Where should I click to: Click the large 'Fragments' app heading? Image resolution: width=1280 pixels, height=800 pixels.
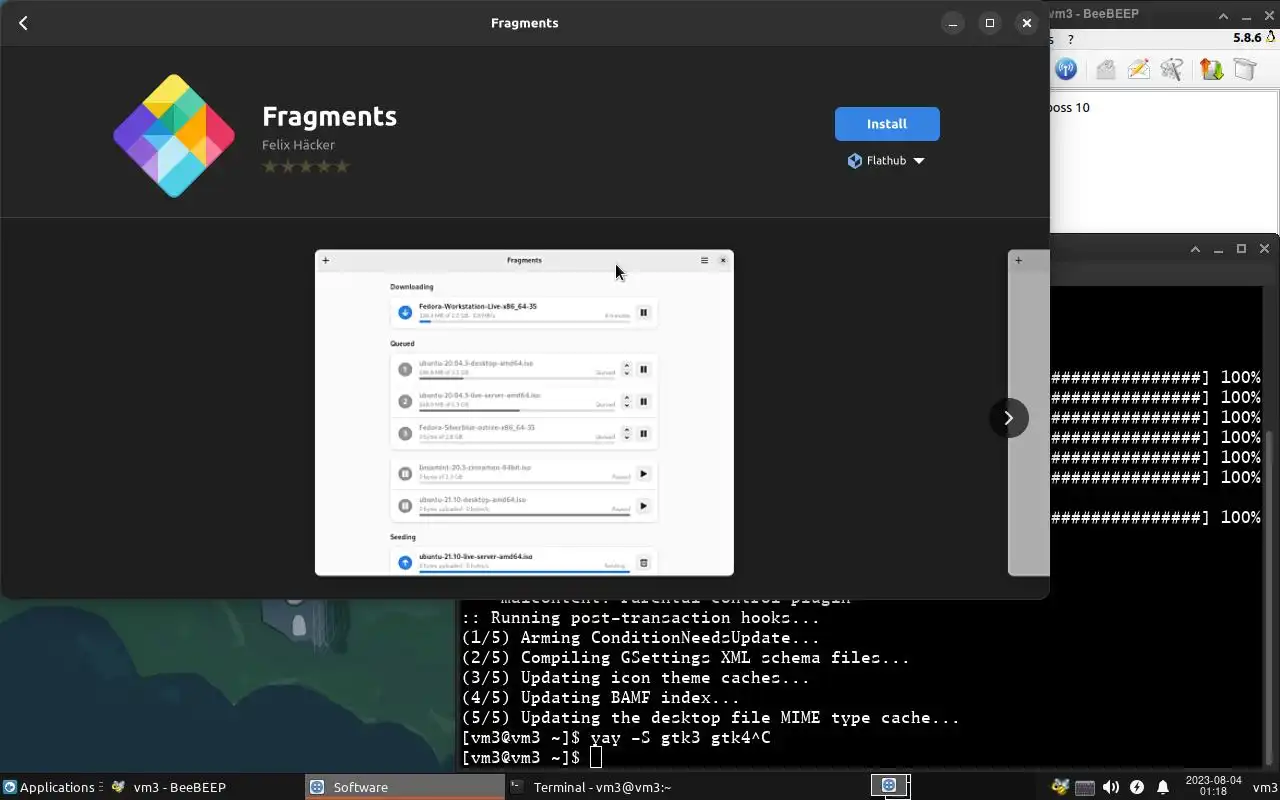point(329,116)
